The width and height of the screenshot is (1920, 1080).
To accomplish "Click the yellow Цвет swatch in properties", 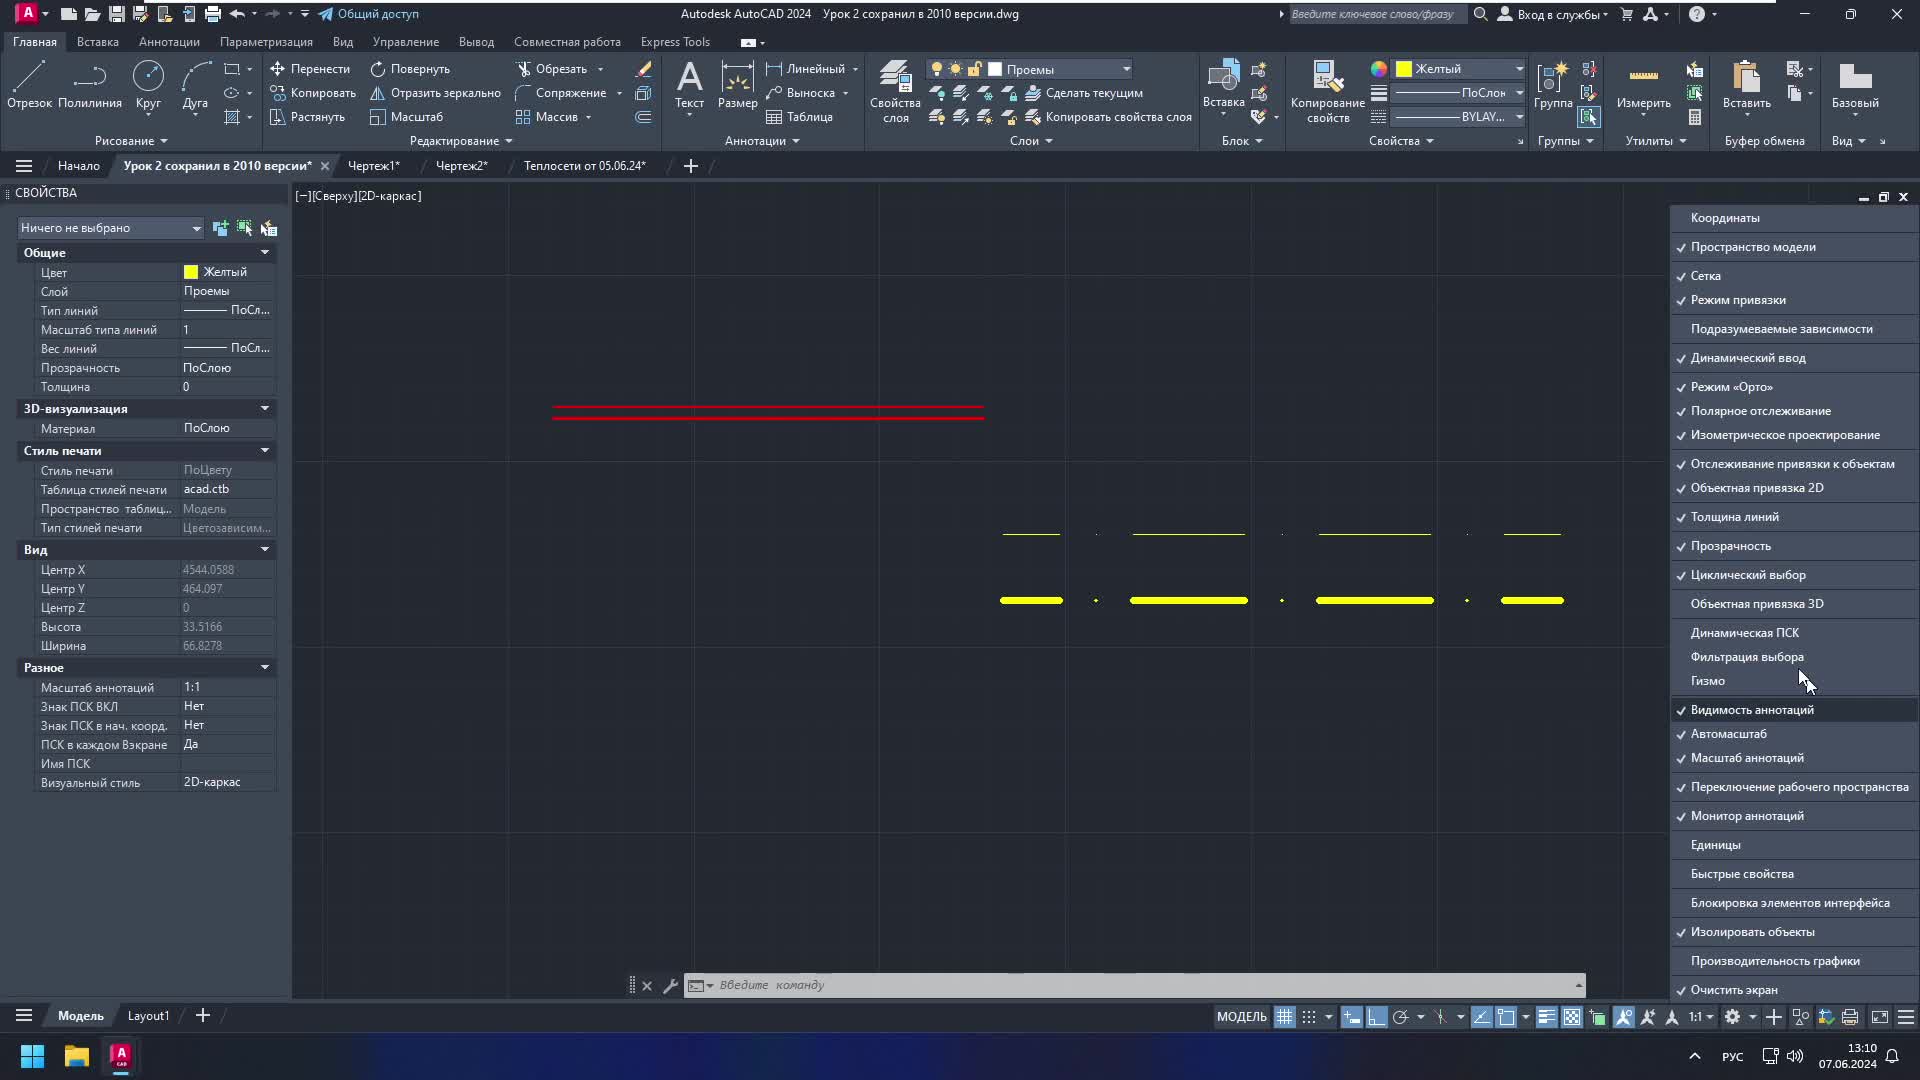I will click(191, 272).
